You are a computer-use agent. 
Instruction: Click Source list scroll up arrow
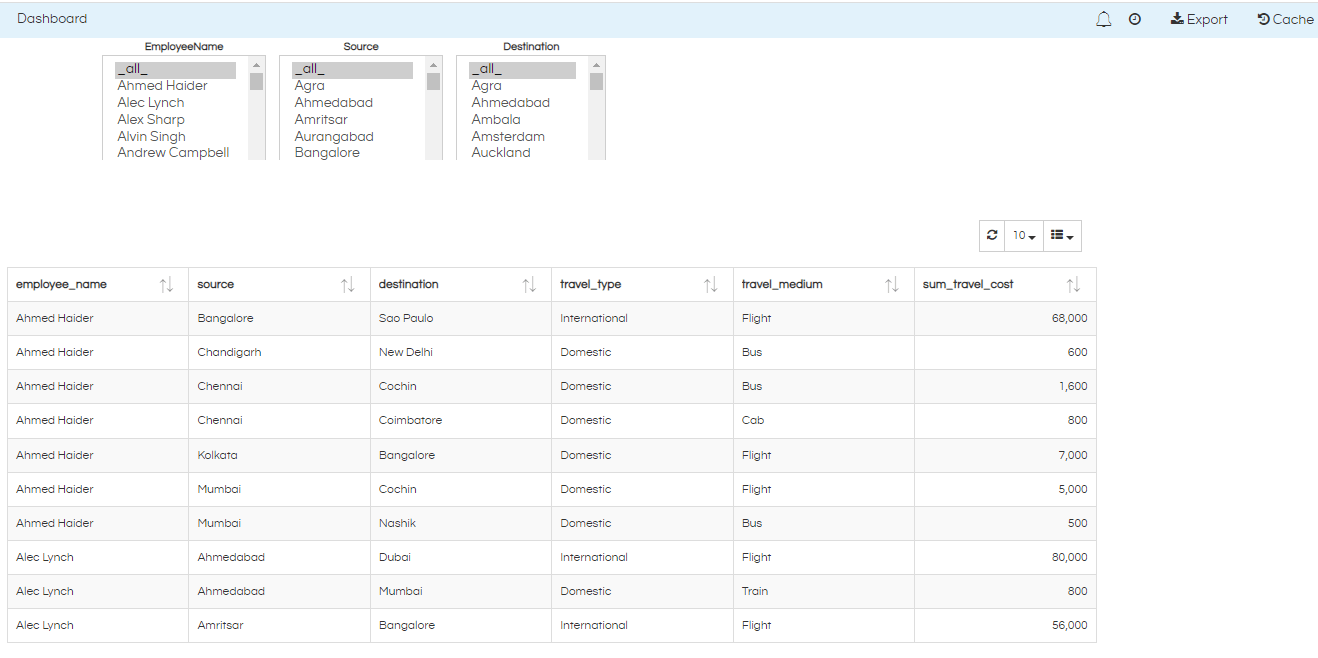(x=434, y=65)
